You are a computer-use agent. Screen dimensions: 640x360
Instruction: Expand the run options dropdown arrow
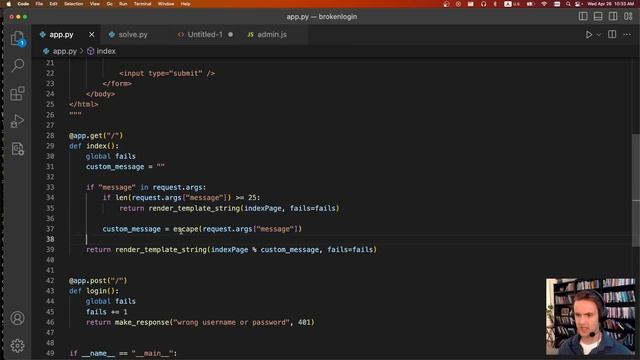pyautogui.click(x=598, y=35)
